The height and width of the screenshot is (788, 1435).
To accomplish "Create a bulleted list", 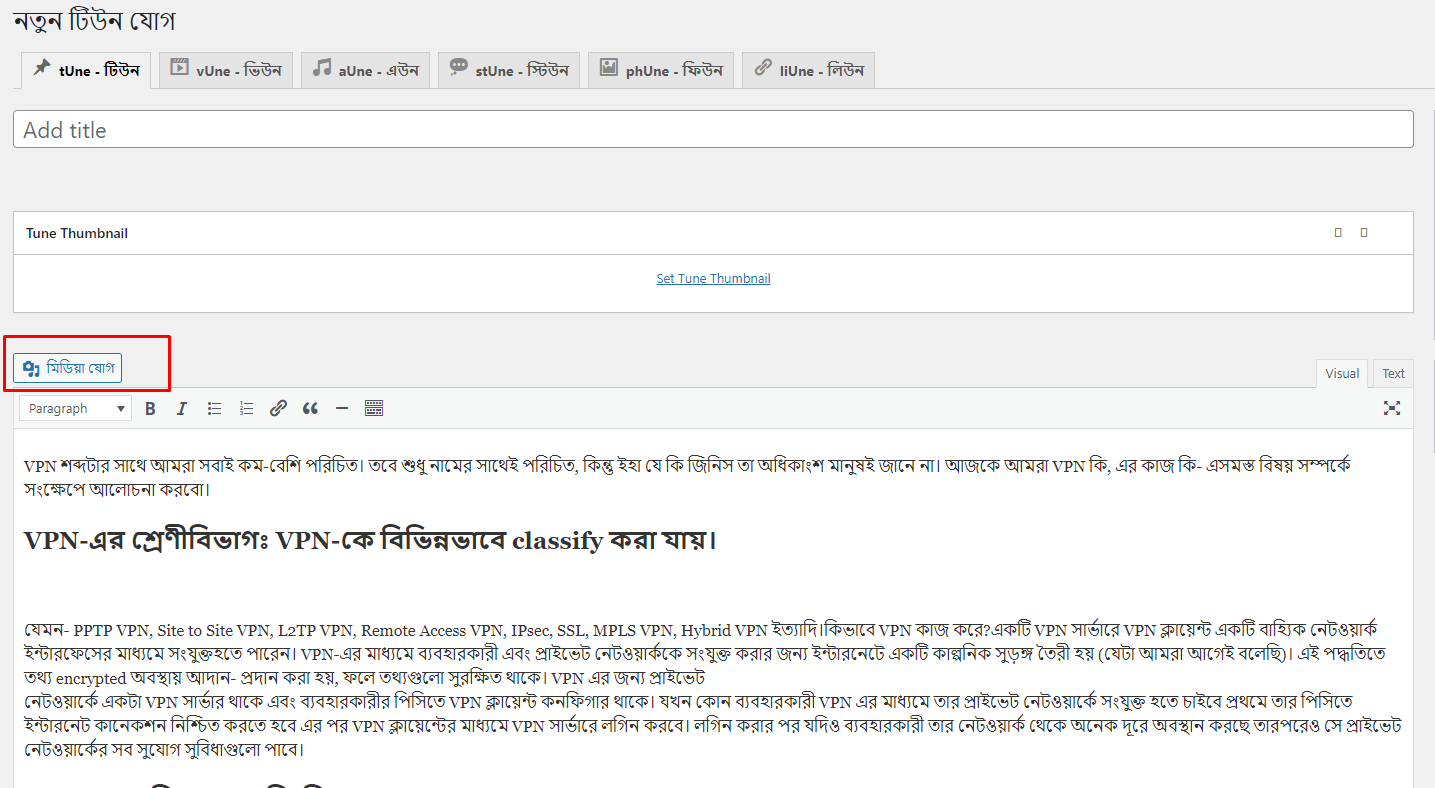I will 214,407.
